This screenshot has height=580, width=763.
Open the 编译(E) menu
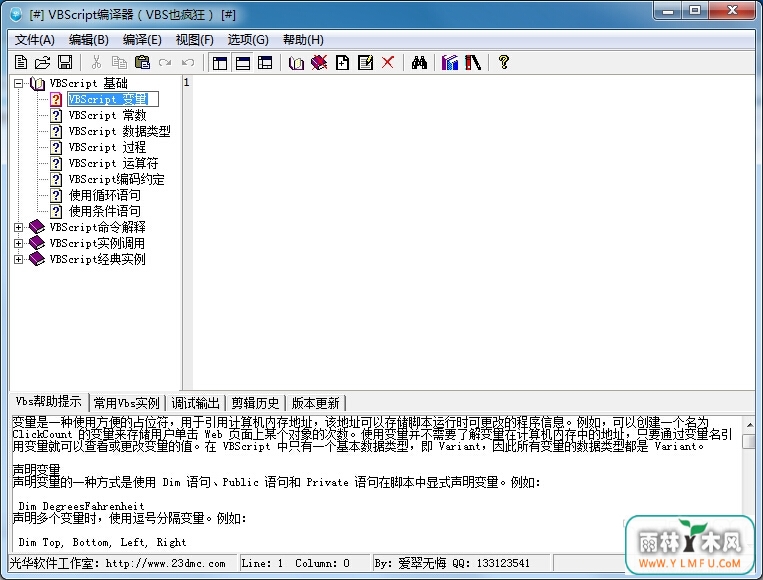pyautogui.click(x=142, y=40)
